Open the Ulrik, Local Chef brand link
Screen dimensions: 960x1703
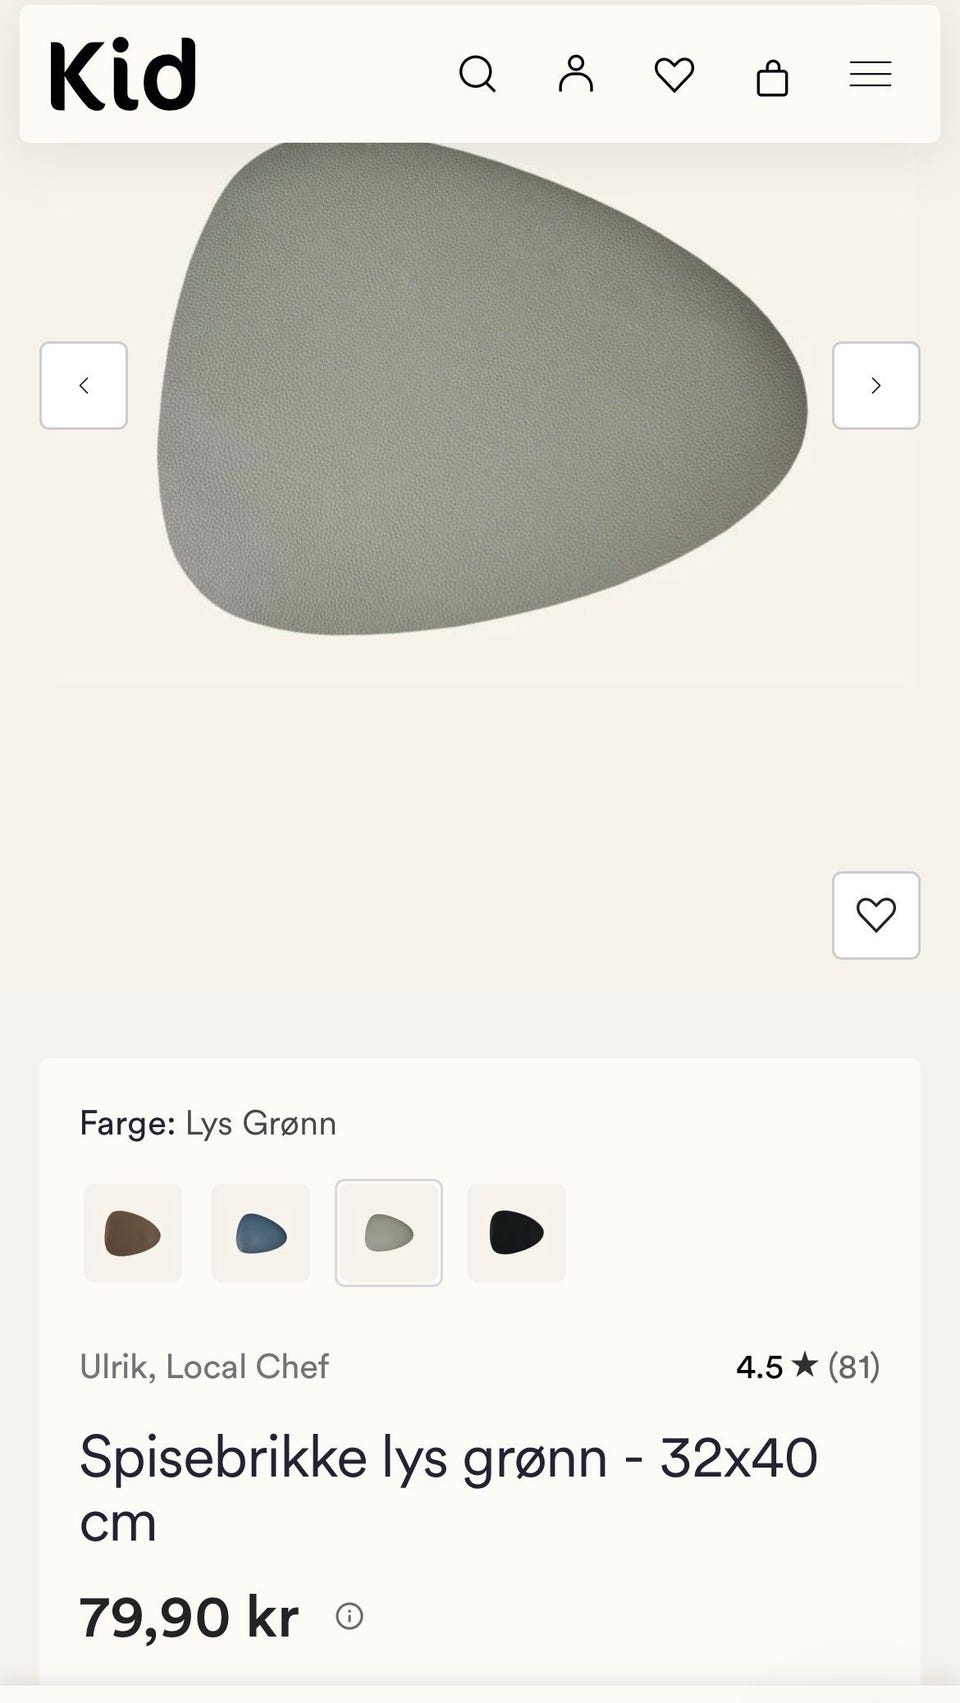pyautogui.click(x=204, y=1366)
